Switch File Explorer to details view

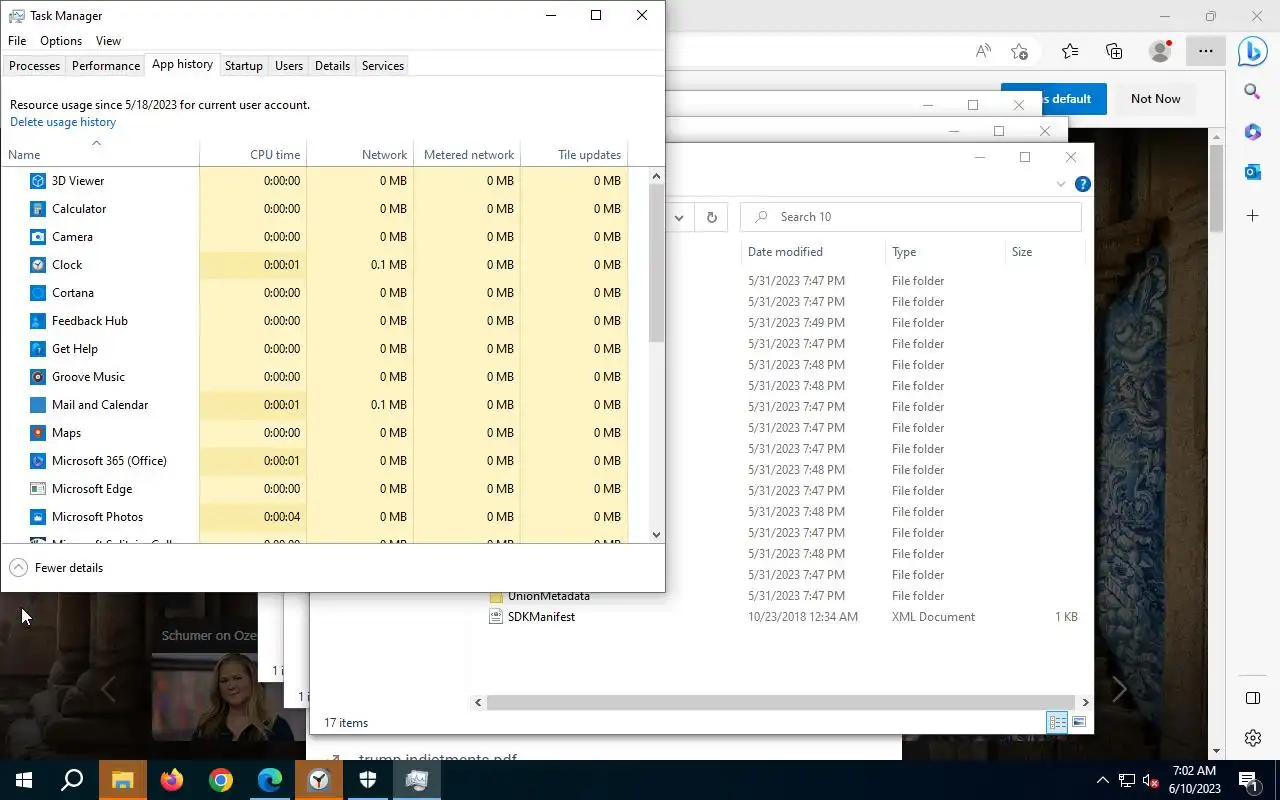(x=1057, y=722)
